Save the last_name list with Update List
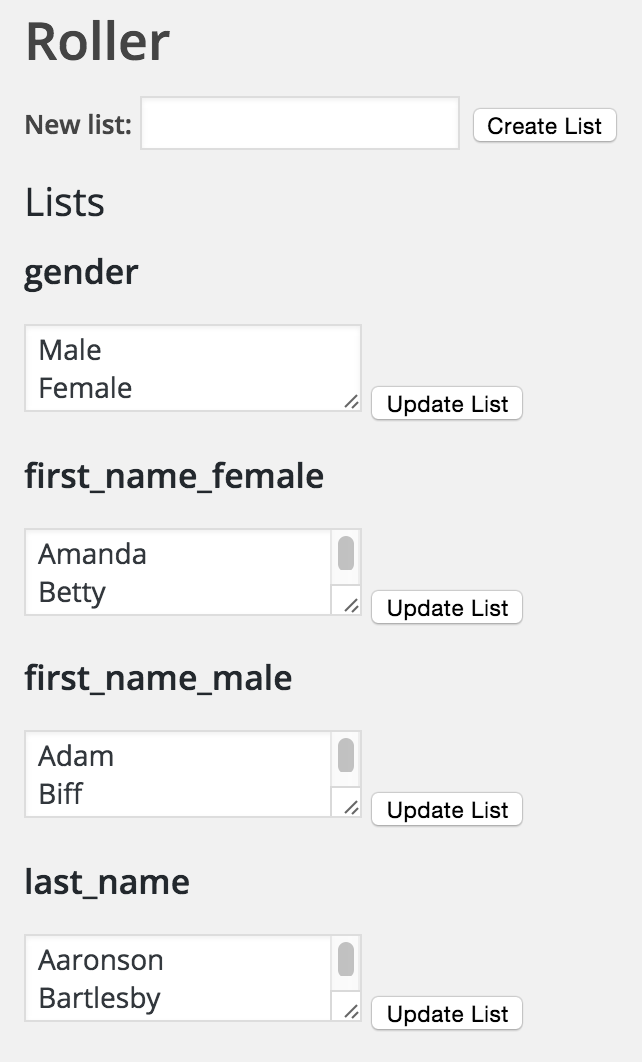Screen dimensions: 642x1062 pyautogui.click(x=447, y=1014)
